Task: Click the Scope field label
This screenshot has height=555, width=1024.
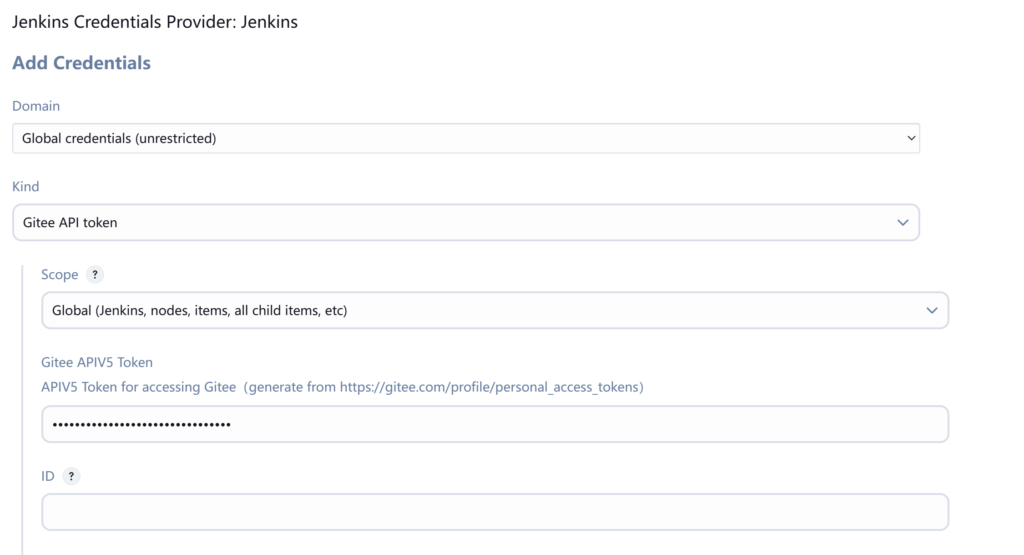Action: coord(59,275)
